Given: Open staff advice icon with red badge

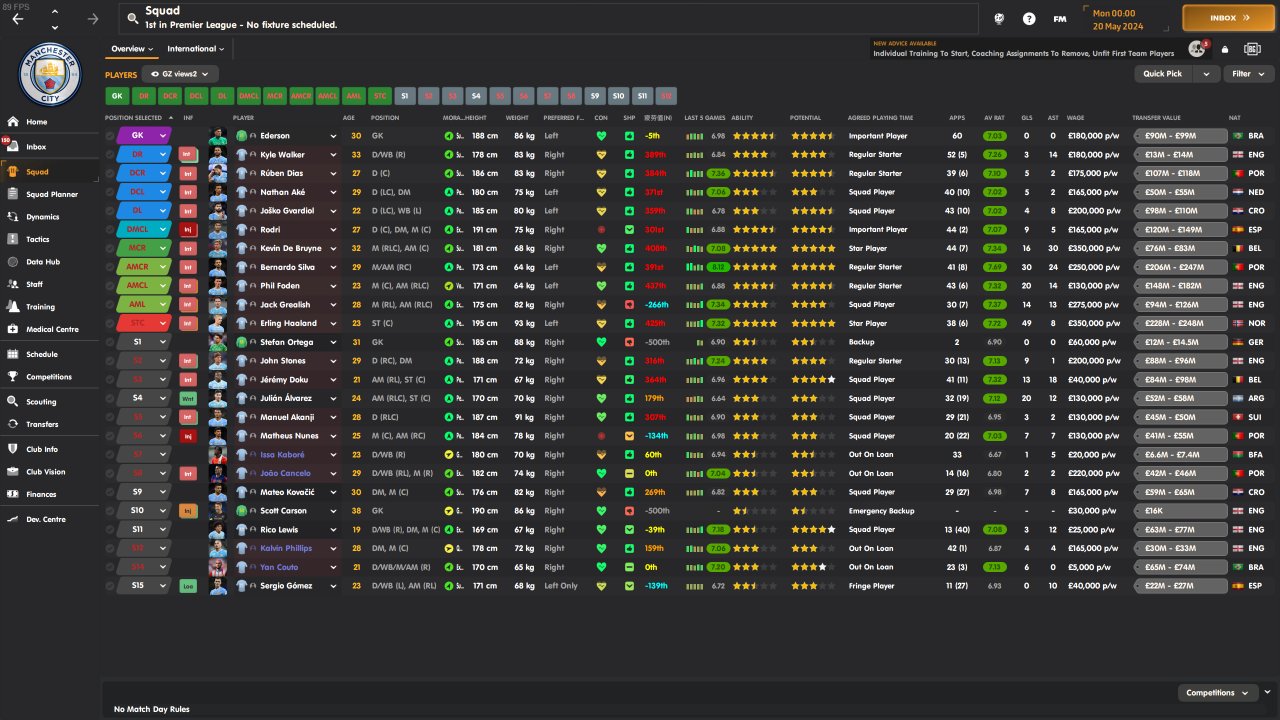Looking at the screenshot, I should coord(1197,49).
